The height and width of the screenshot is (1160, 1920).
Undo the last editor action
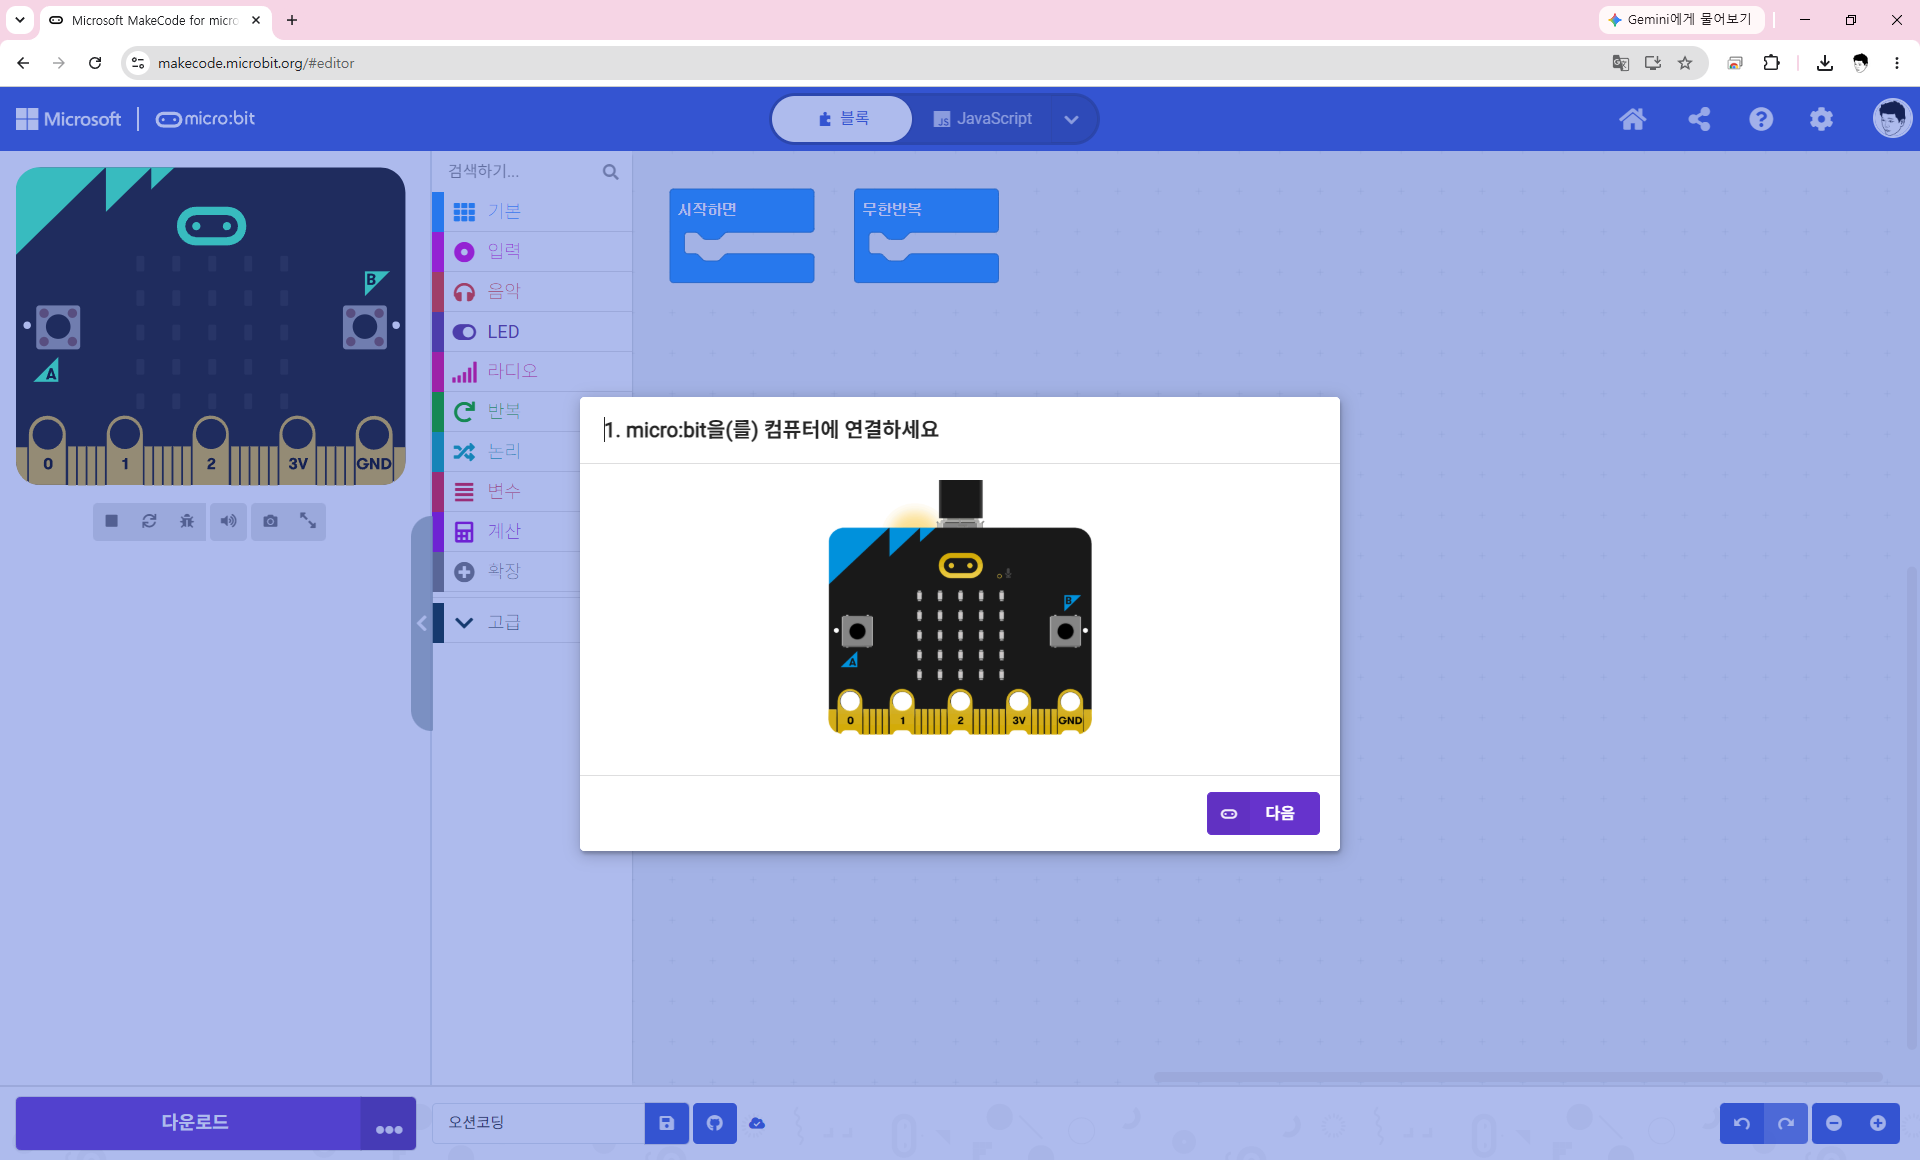click(x=1742, y=1123)
